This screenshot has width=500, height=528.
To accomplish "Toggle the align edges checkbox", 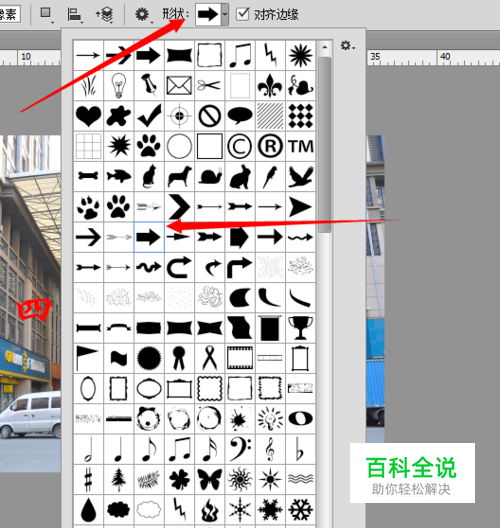I will 242,14.
